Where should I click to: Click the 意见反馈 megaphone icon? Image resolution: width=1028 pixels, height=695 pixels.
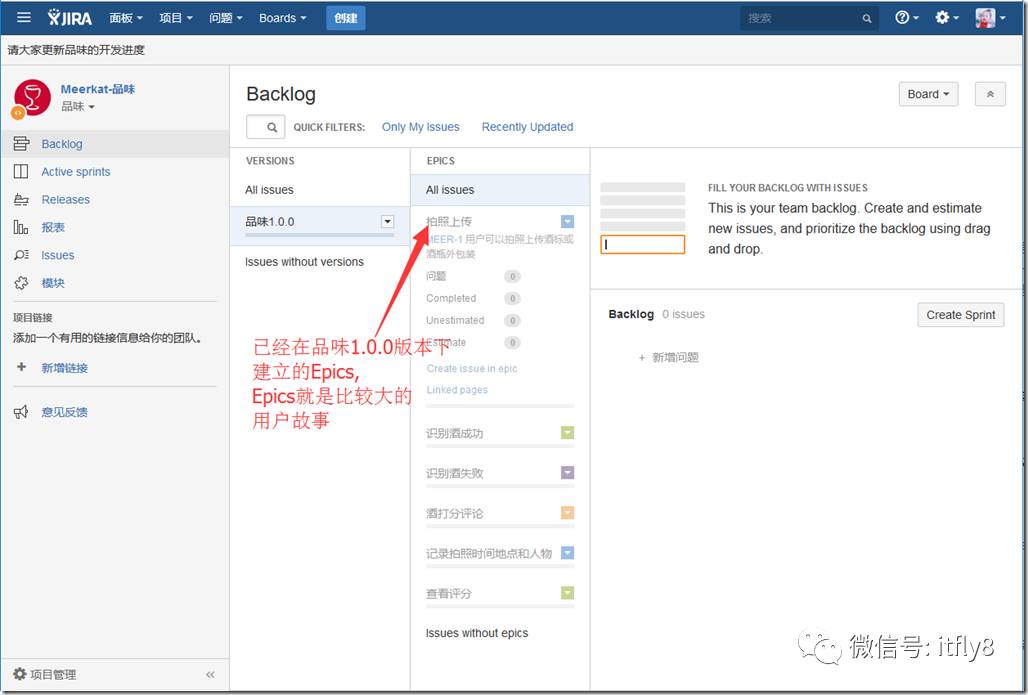(21, 412)
